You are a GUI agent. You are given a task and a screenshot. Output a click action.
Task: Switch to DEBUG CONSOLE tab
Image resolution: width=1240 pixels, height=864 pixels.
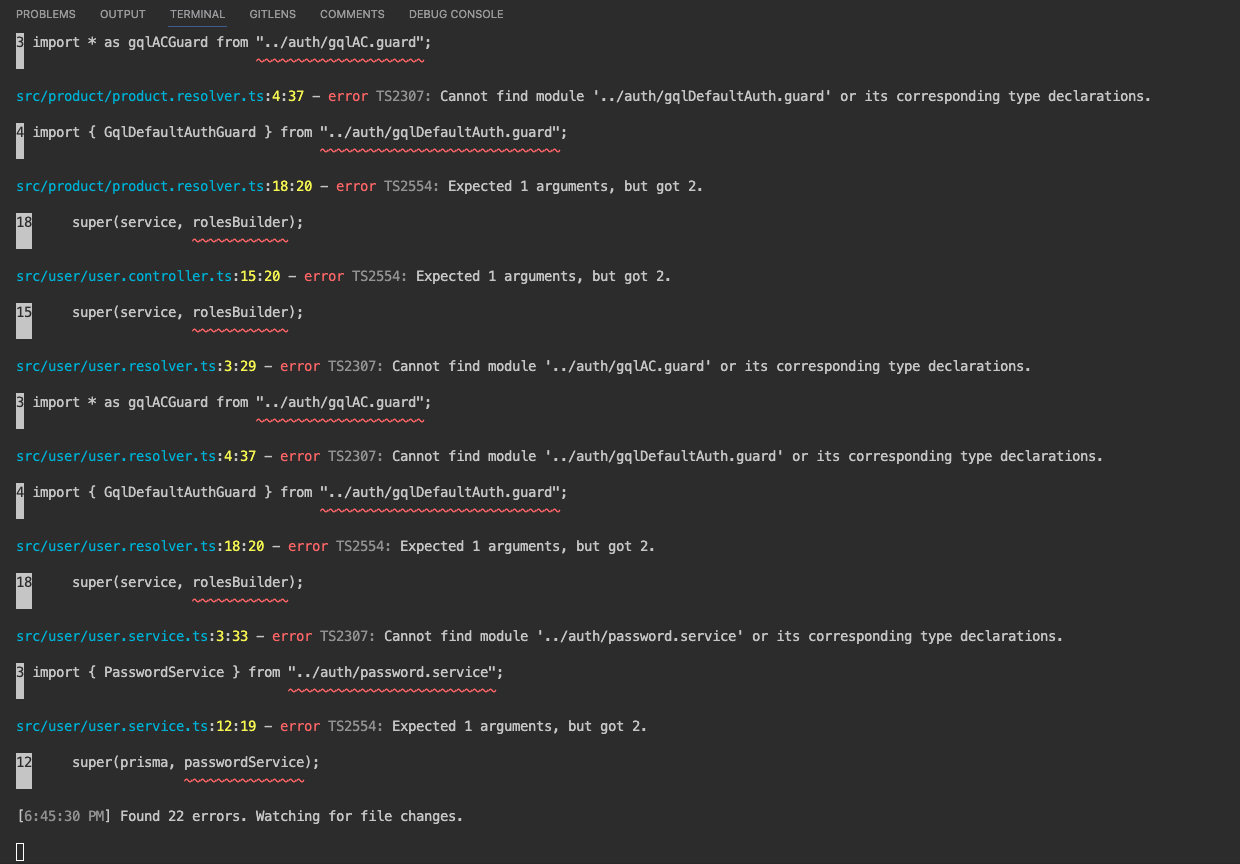[456, 14]
